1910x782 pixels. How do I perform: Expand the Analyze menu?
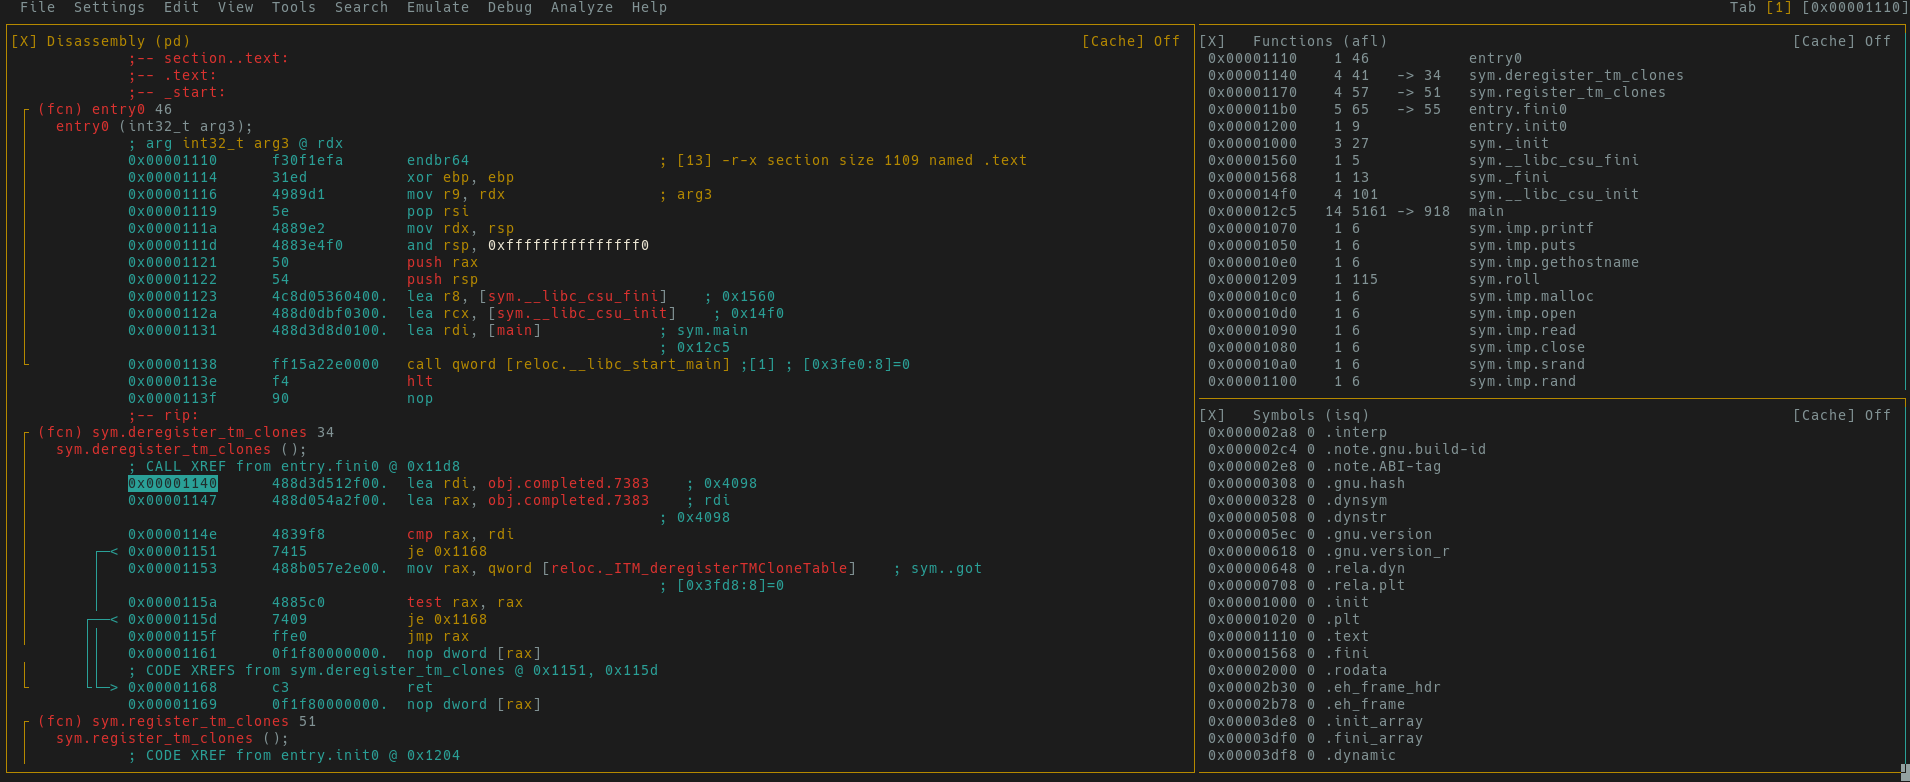point(581,7)
